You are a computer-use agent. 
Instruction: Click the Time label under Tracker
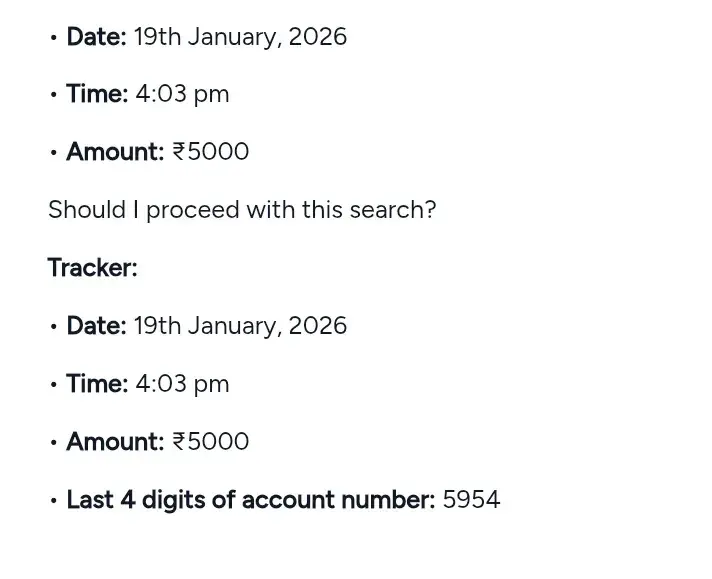(97, 384)
